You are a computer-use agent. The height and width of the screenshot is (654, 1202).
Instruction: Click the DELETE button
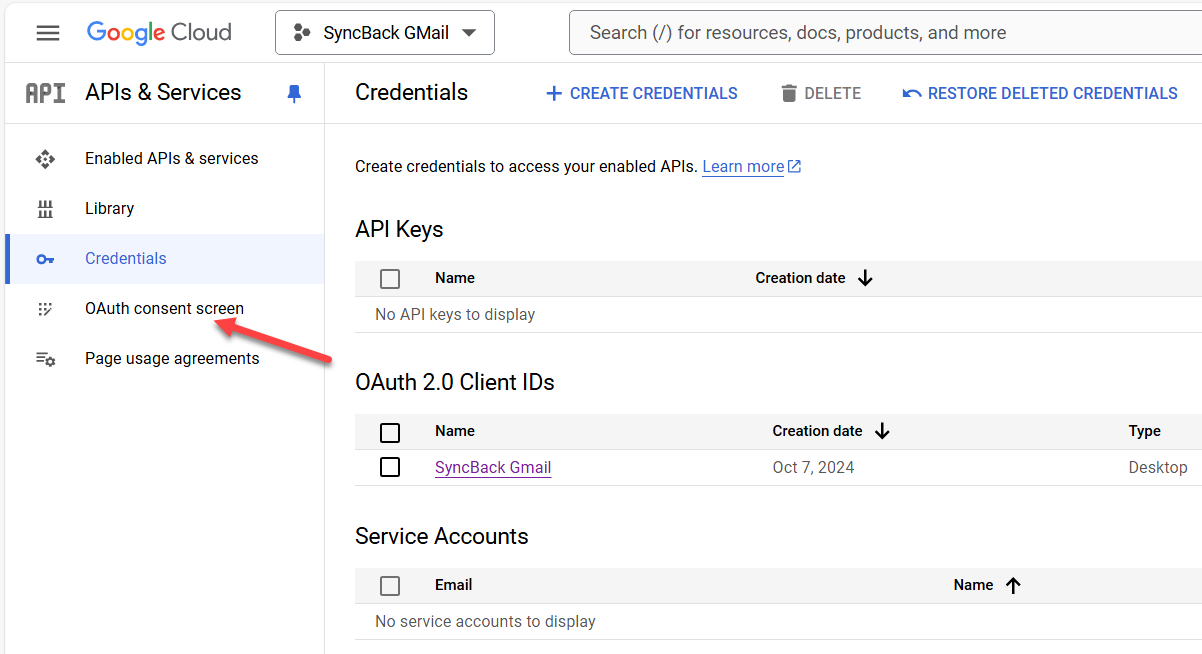[820, 93]
